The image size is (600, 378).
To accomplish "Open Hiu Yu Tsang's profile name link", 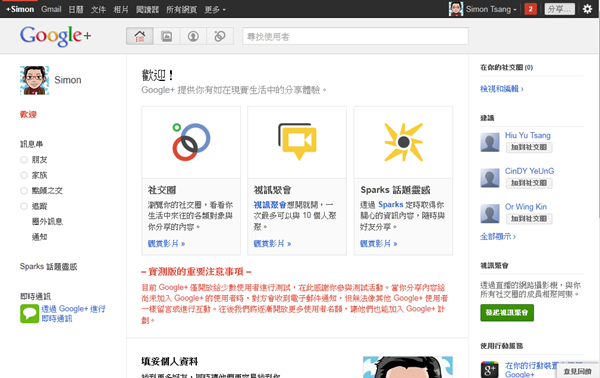I will tap(528, 135).
